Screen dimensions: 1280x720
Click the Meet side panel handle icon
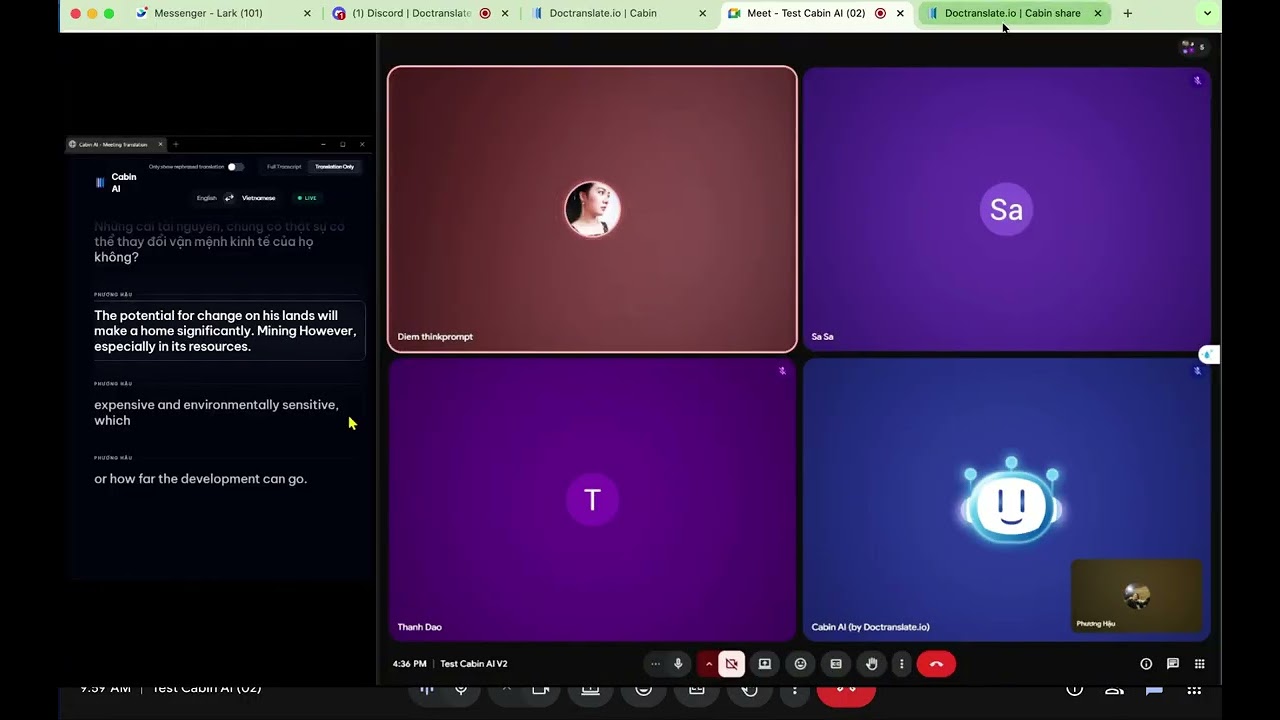(x=1209, y=354)
